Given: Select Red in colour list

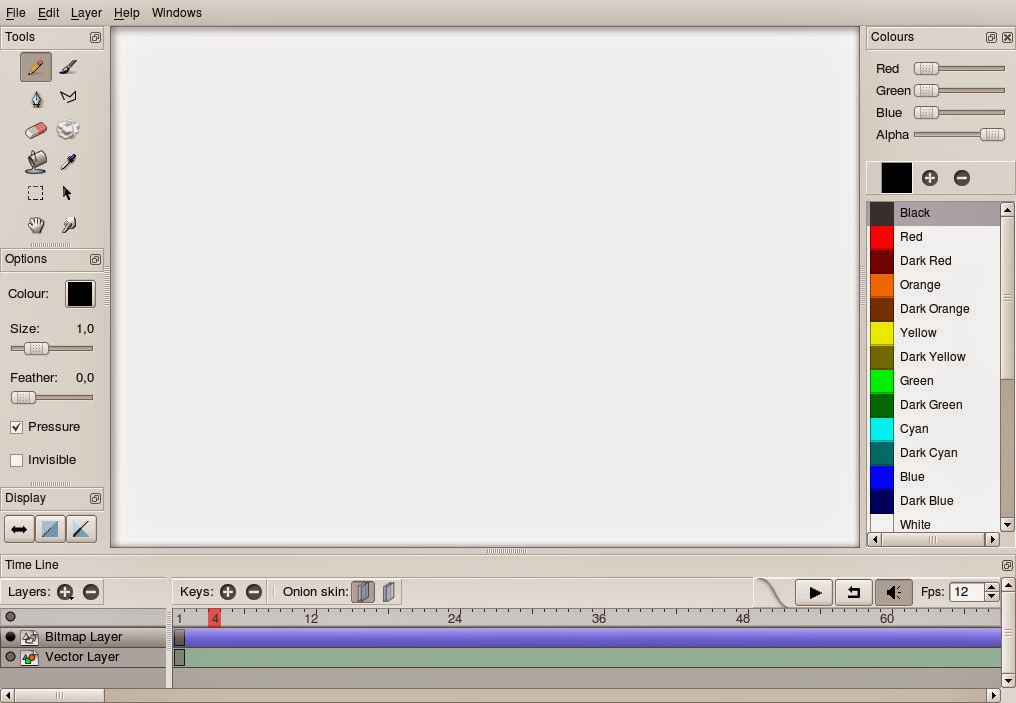Looking at the screenshot, I should coord(934,237).
